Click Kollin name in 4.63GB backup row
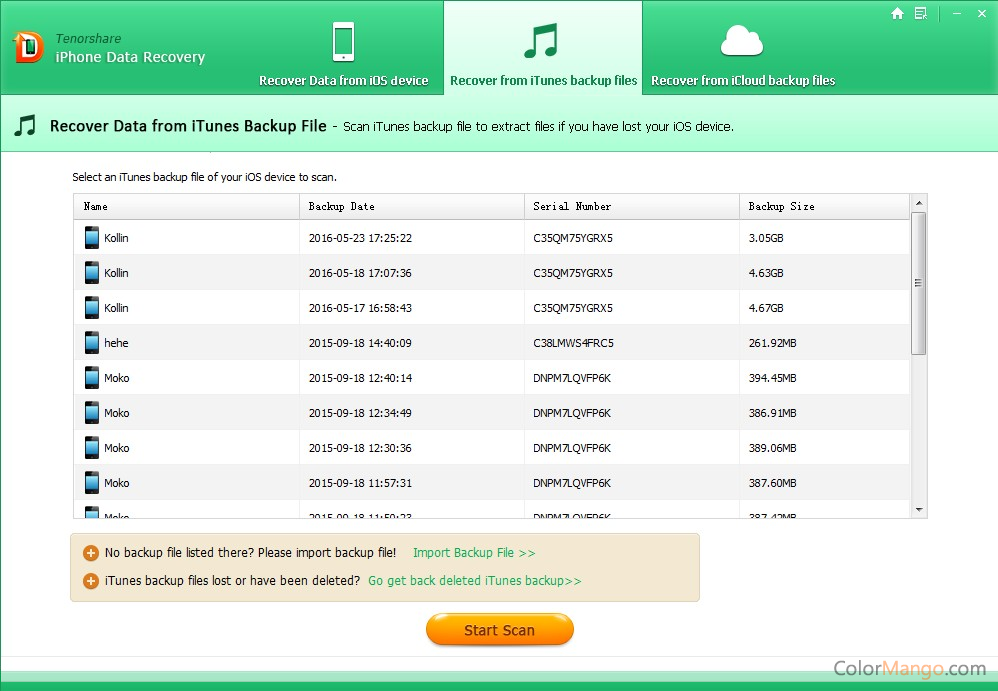Viewport: 998px width, 691px height. [x=116, y=273]
